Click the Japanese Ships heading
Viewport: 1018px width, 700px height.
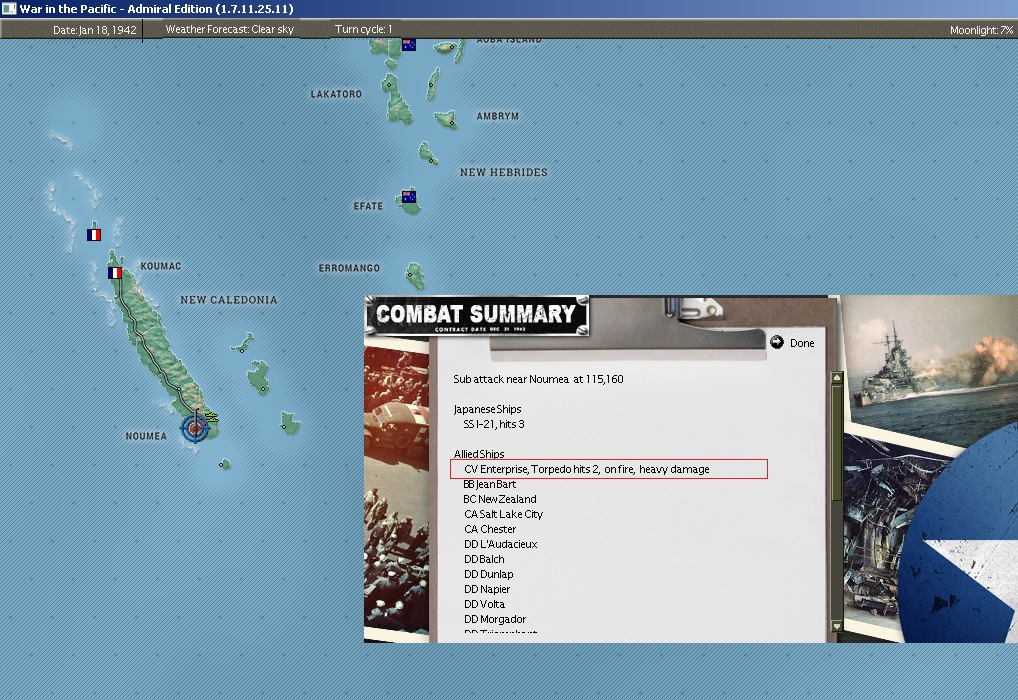(x=487, y=409)
